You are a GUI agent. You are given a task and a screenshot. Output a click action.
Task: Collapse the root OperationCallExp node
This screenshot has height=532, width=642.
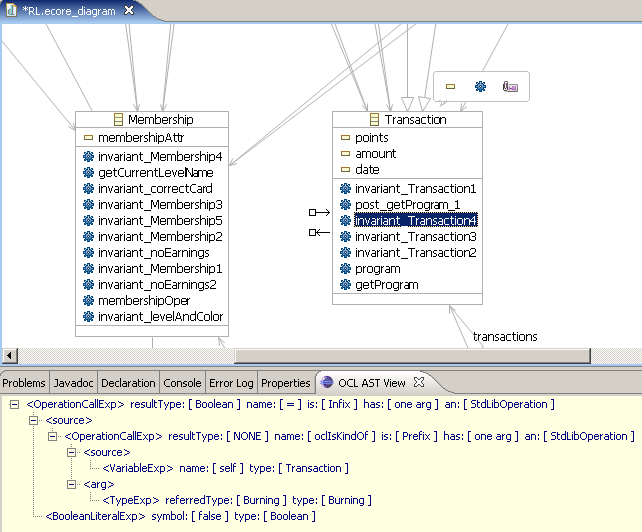[14, 405]
